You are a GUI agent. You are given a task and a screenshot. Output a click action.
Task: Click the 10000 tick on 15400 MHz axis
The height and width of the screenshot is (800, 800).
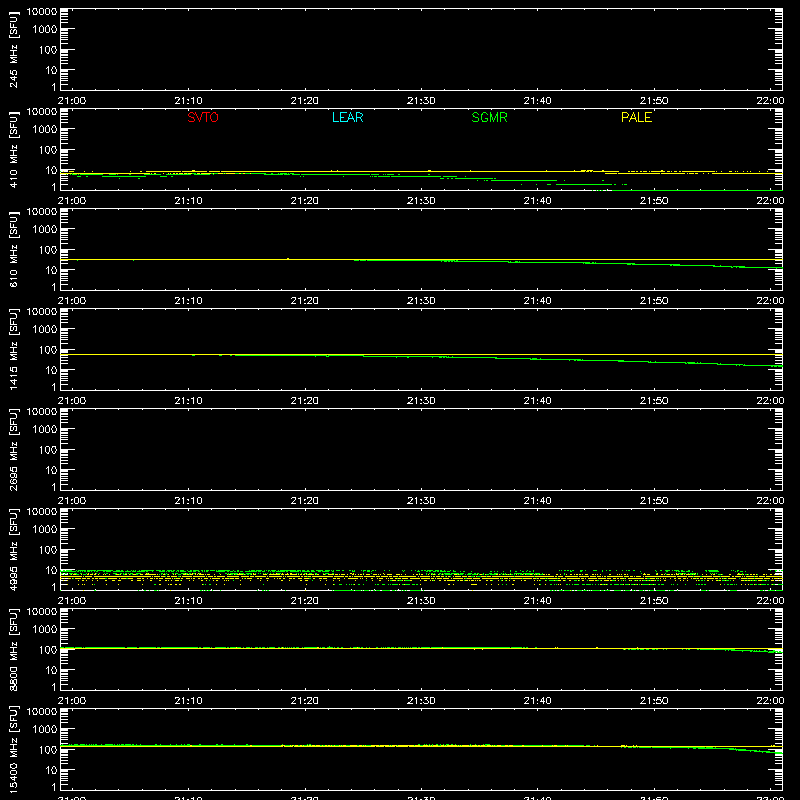pos(42,712)
